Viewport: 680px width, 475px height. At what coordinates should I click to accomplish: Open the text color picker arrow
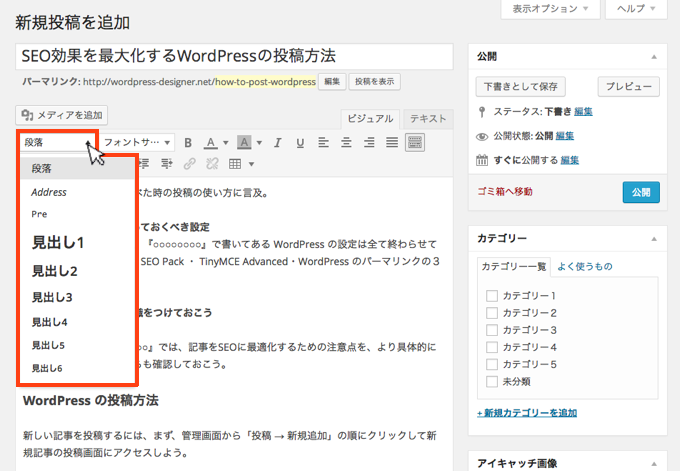(x=226, y=143)
